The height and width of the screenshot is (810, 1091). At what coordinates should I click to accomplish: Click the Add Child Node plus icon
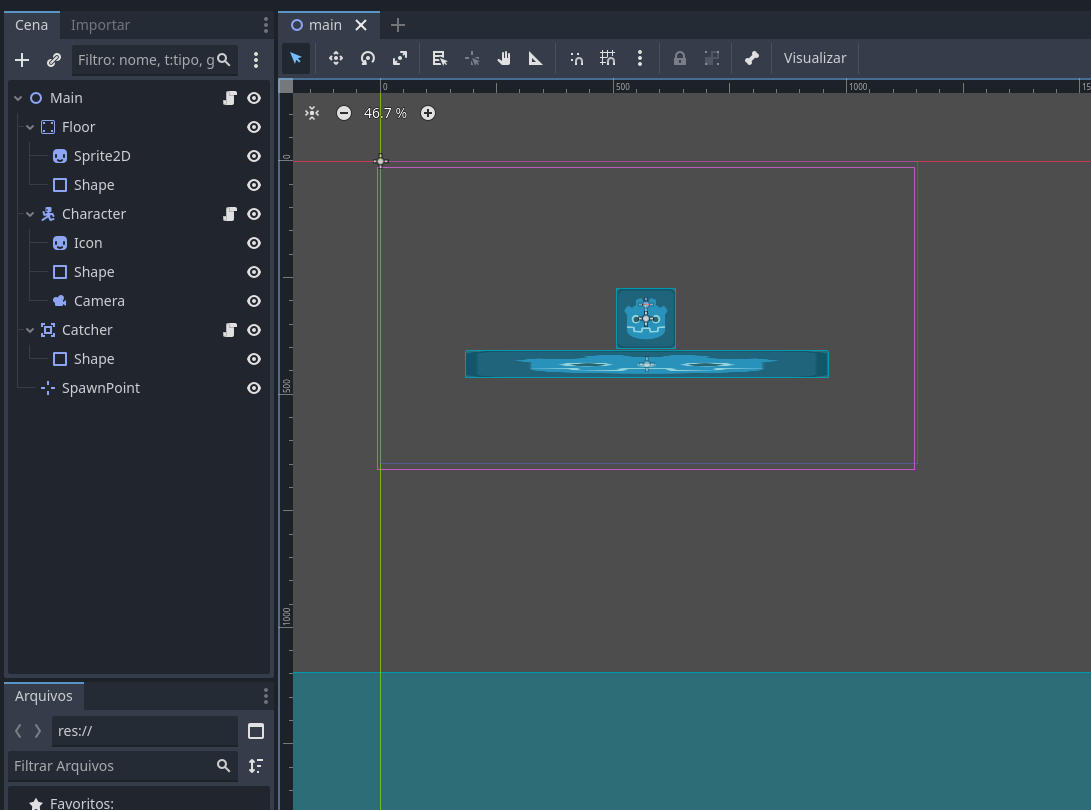tap(22, 60)
